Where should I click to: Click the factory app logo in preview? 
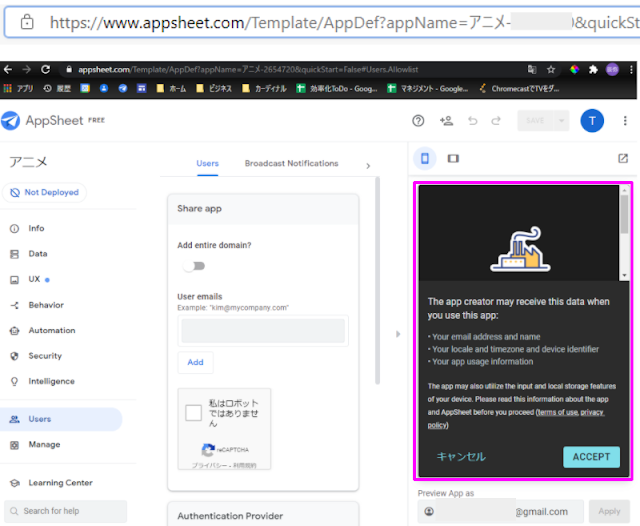[520, 249]
